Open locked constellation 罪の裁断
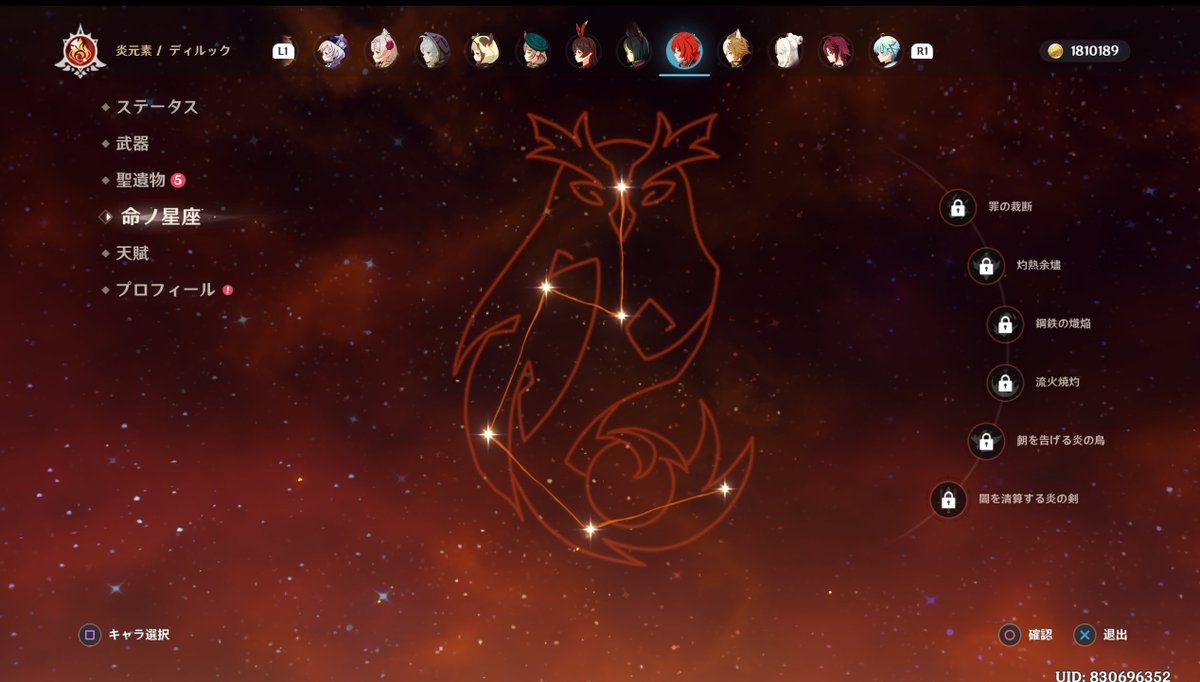Image resolution: width=1200 pixels, height=682 pixels. point(958,208)
